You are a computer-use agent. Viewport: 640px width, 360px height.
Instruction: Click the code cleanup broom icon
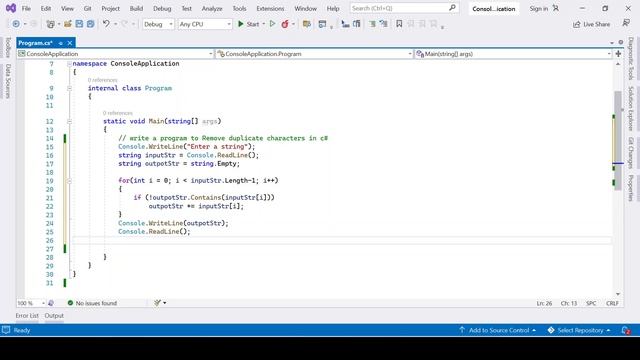(x=157, y=303)
